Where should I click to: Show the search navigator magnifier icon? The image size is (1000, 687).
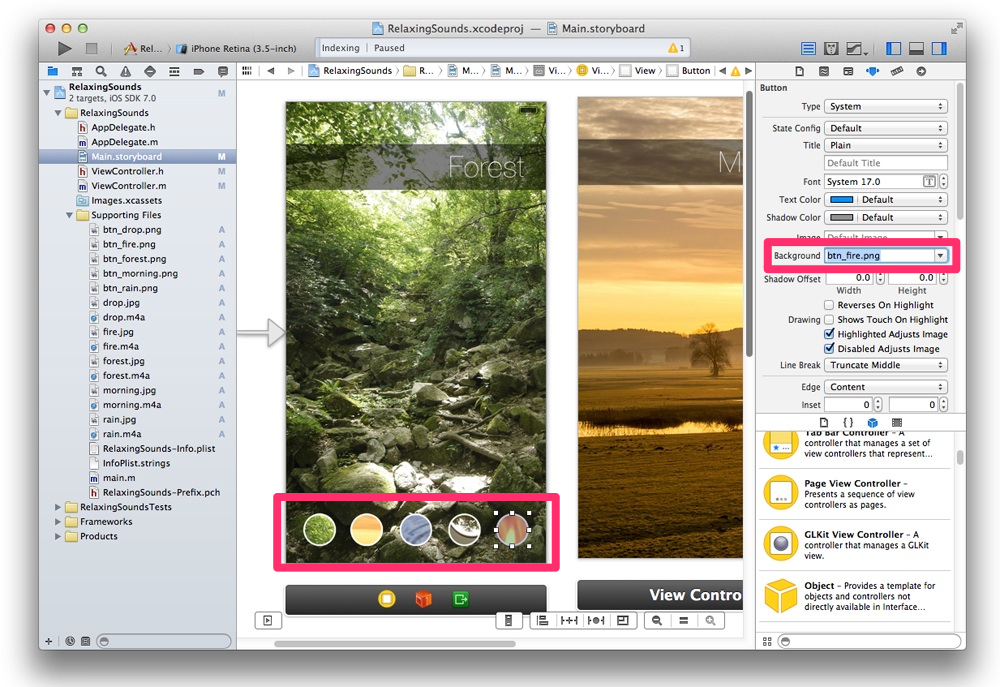tap(101, 71)
